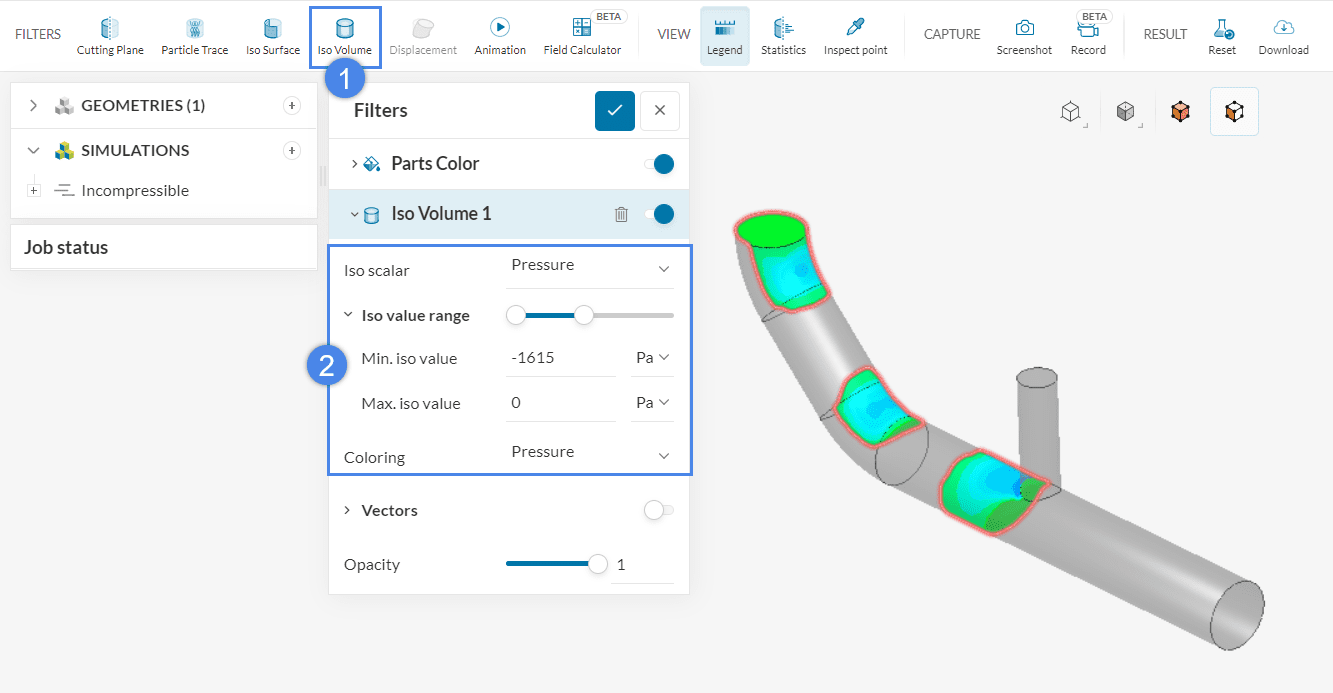The image size is (1333, 693).
Task: Open the Iso scalar Pressure dropdown
Action: [590, 266]
